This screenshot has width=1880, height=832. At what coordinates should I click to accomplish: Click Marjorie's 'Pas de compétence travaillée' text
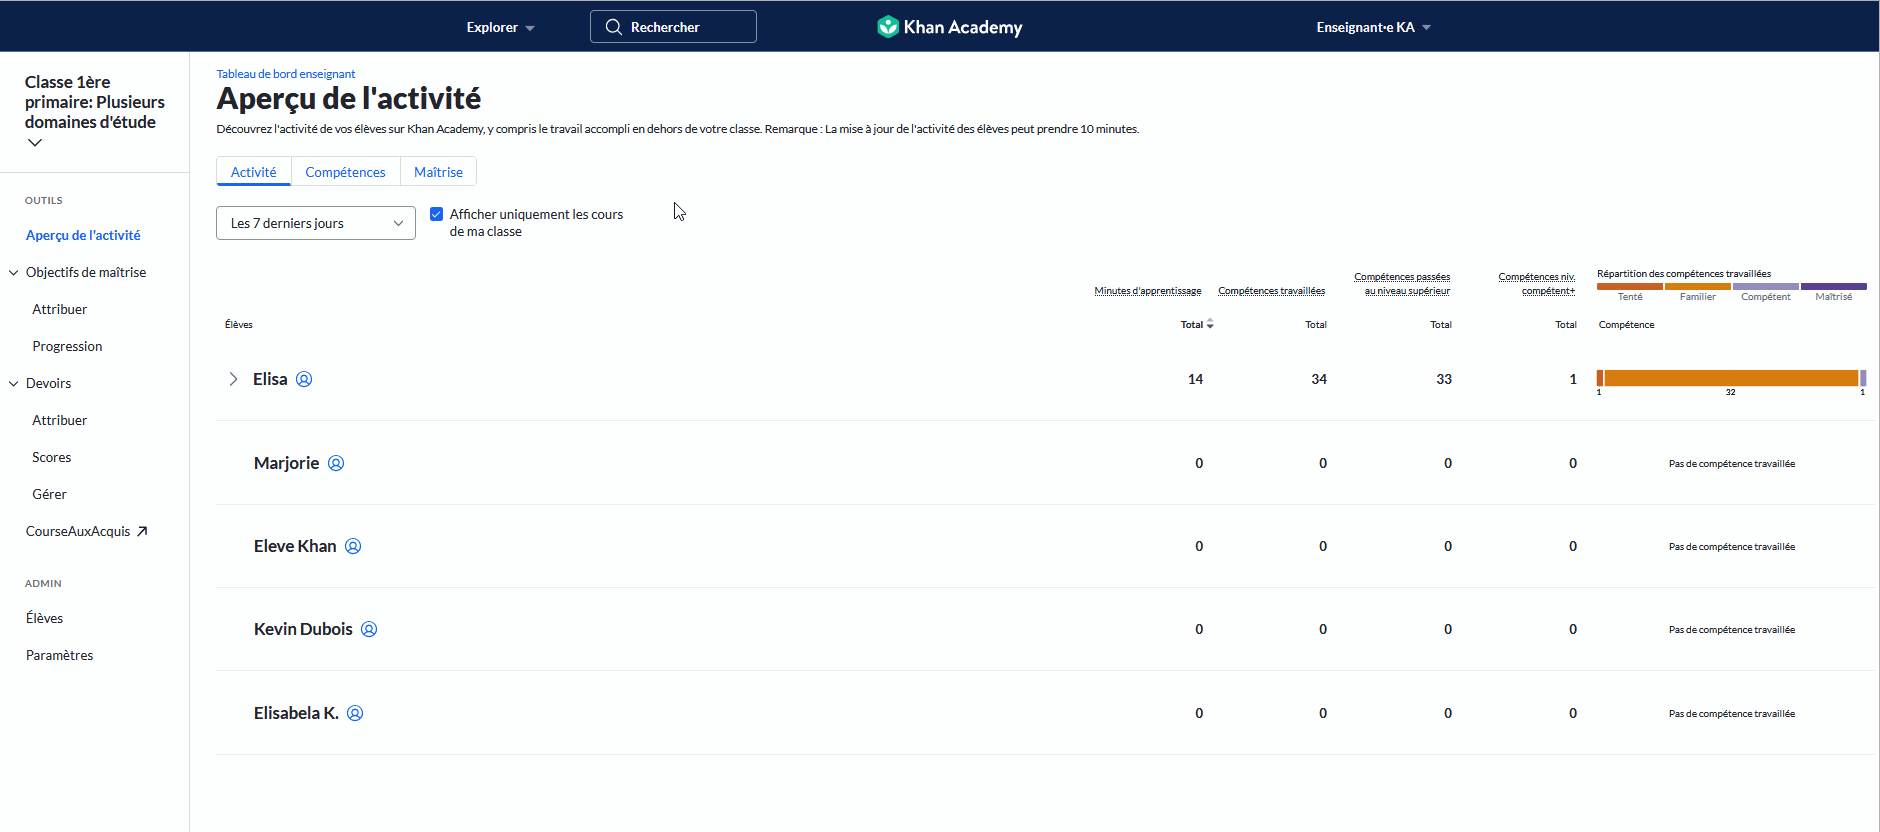[x=1732, y=464]
